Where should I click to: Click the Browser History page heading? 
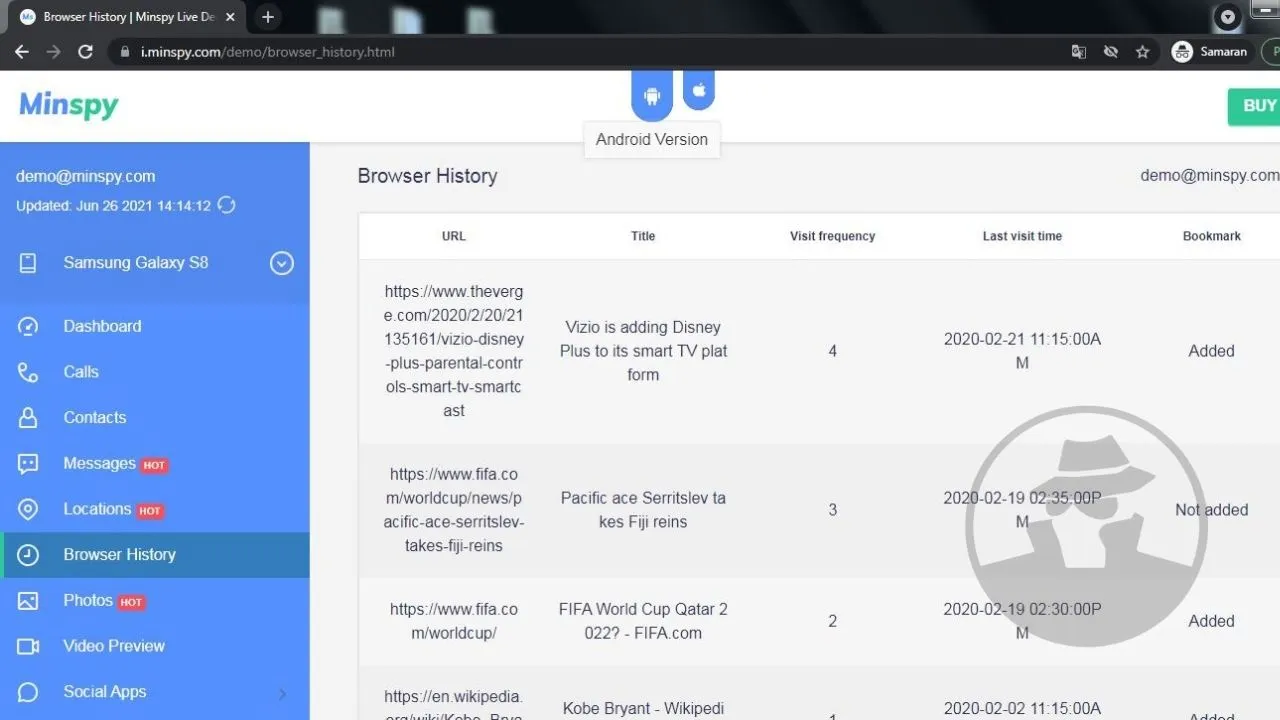[x=428, y=176]
